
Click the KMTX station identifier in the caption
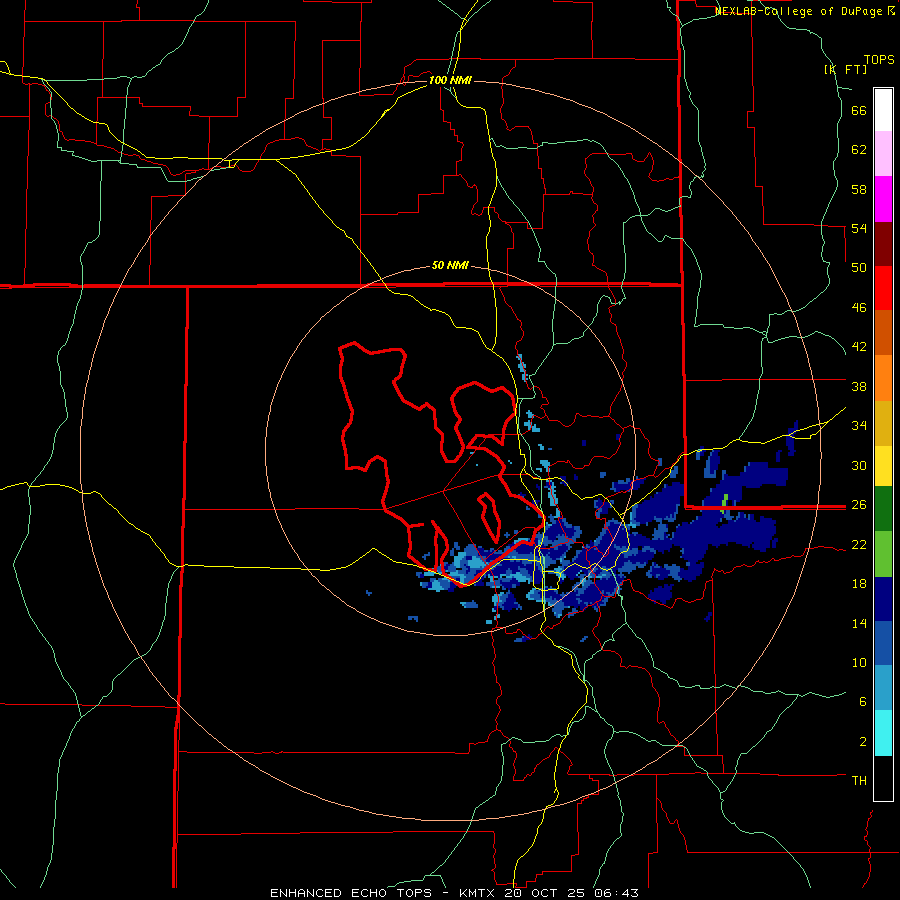pos(476,893)
